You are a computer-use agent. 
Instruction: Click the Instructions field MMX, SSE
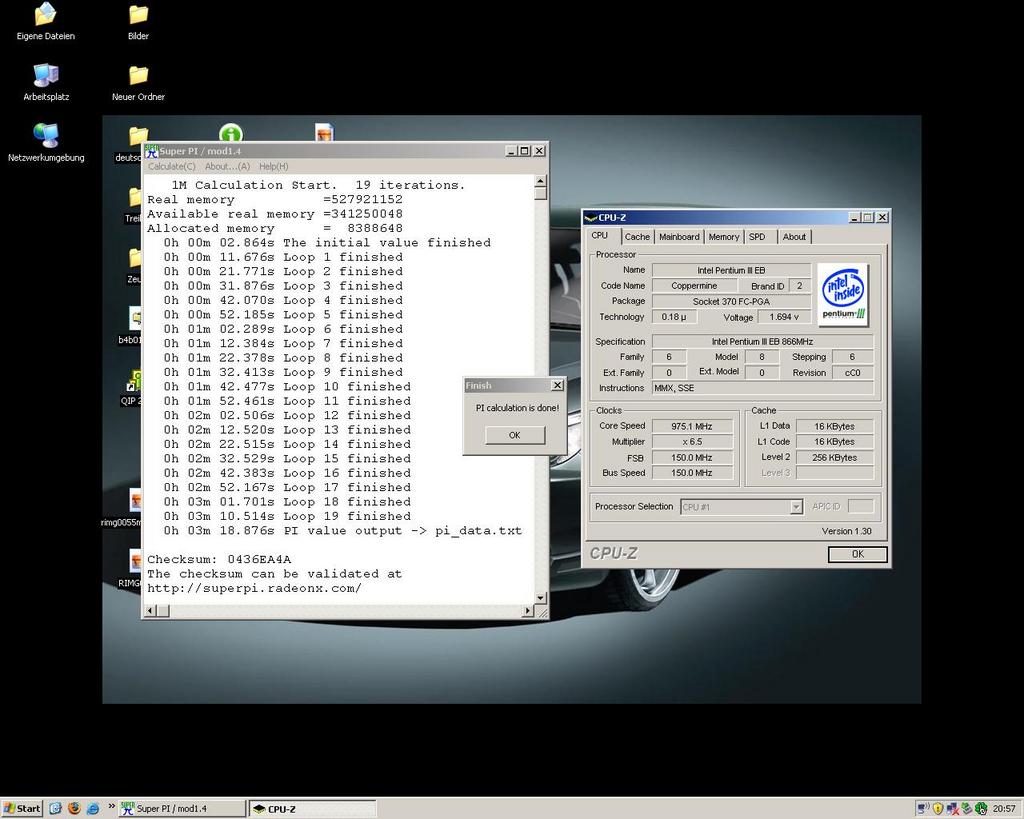click(x=762, y=389)
